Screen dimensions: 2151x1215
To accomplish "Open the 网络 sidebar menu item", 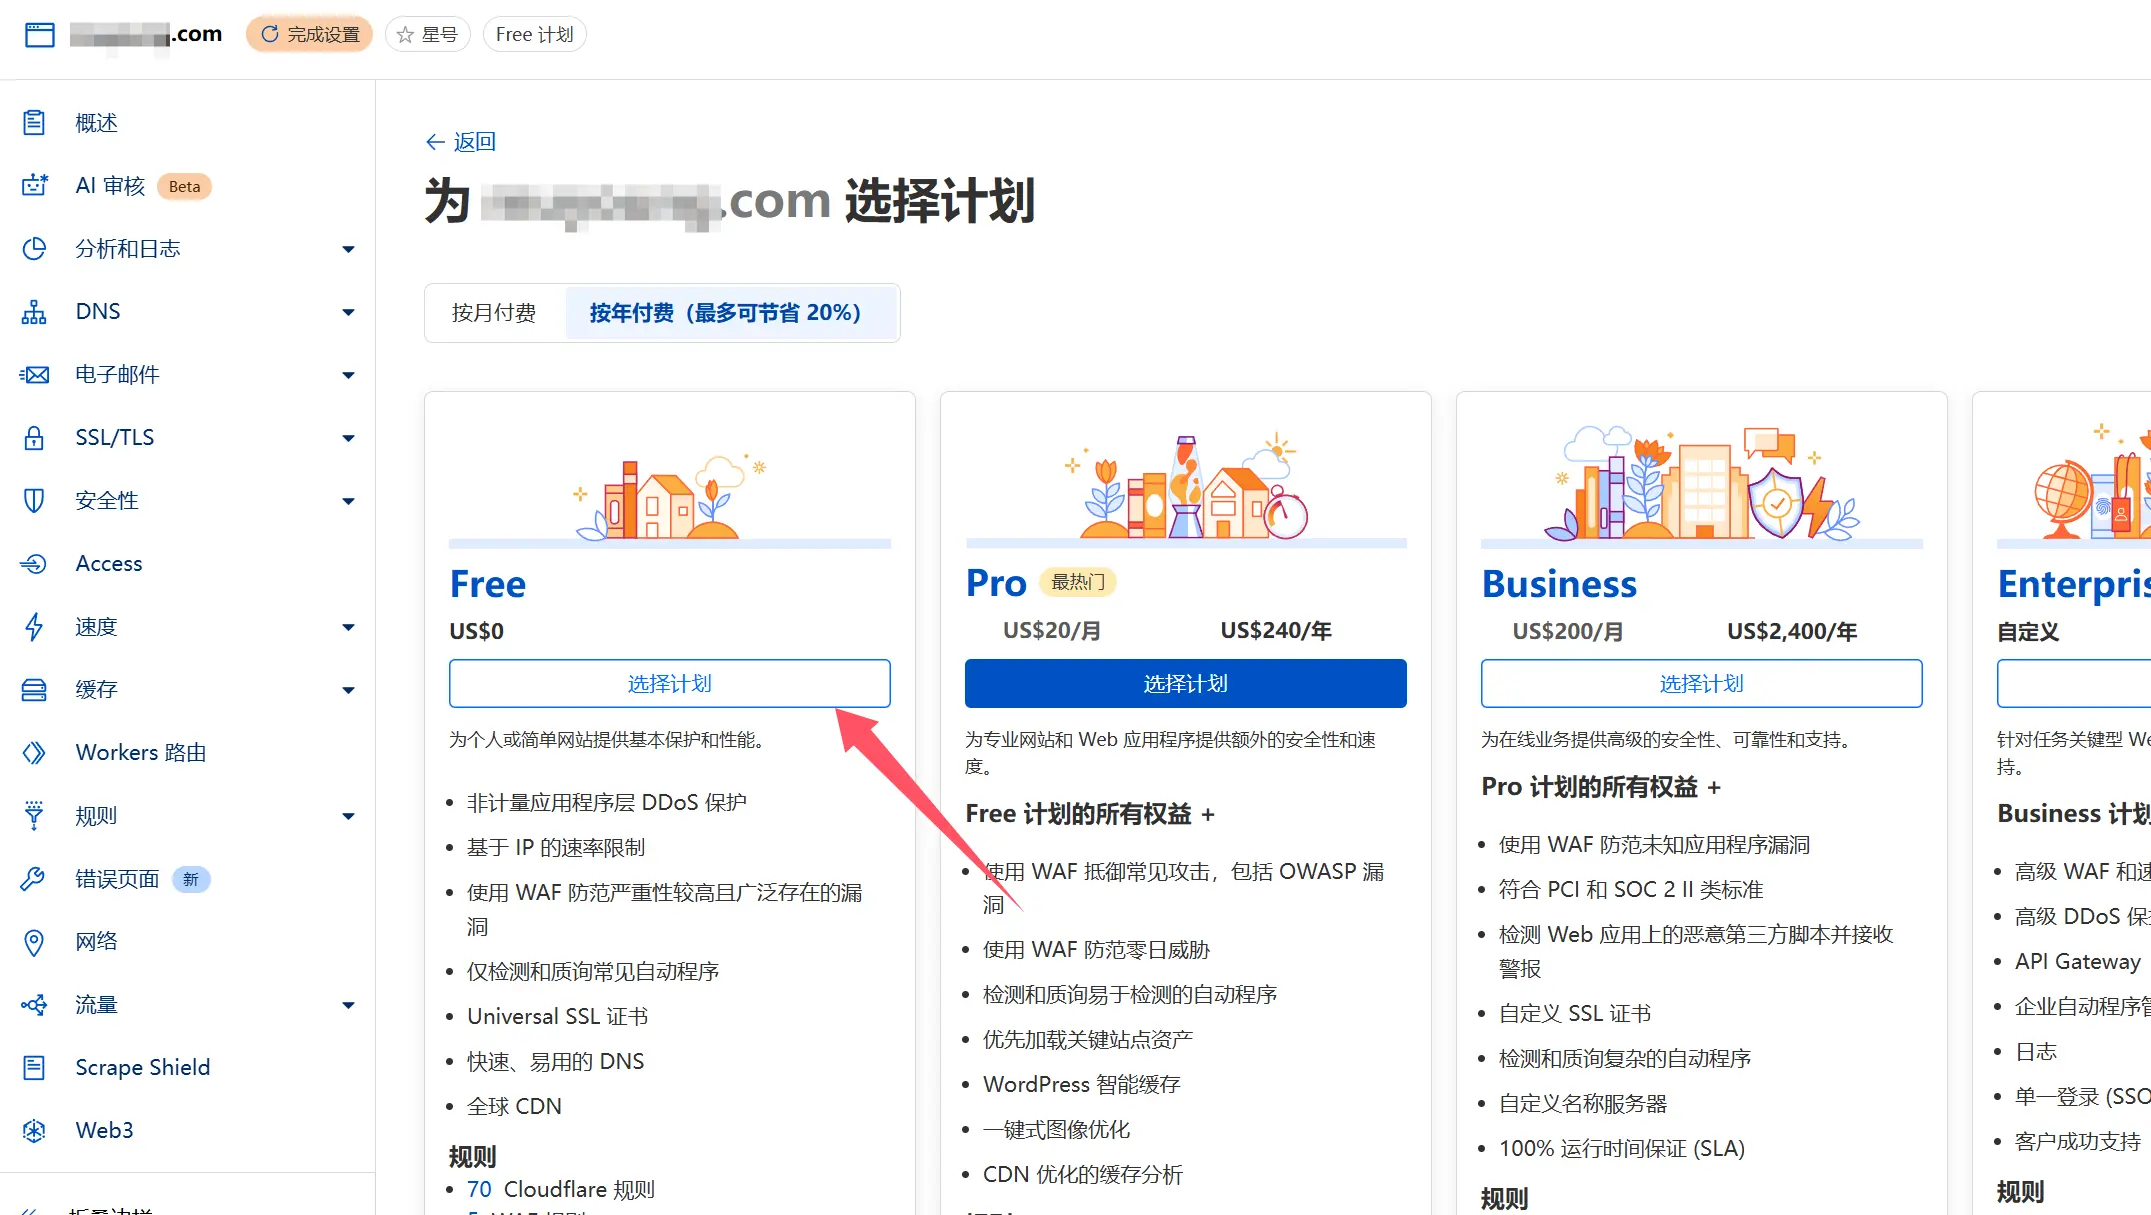I will pyautogui.click(x=96, y=942).
